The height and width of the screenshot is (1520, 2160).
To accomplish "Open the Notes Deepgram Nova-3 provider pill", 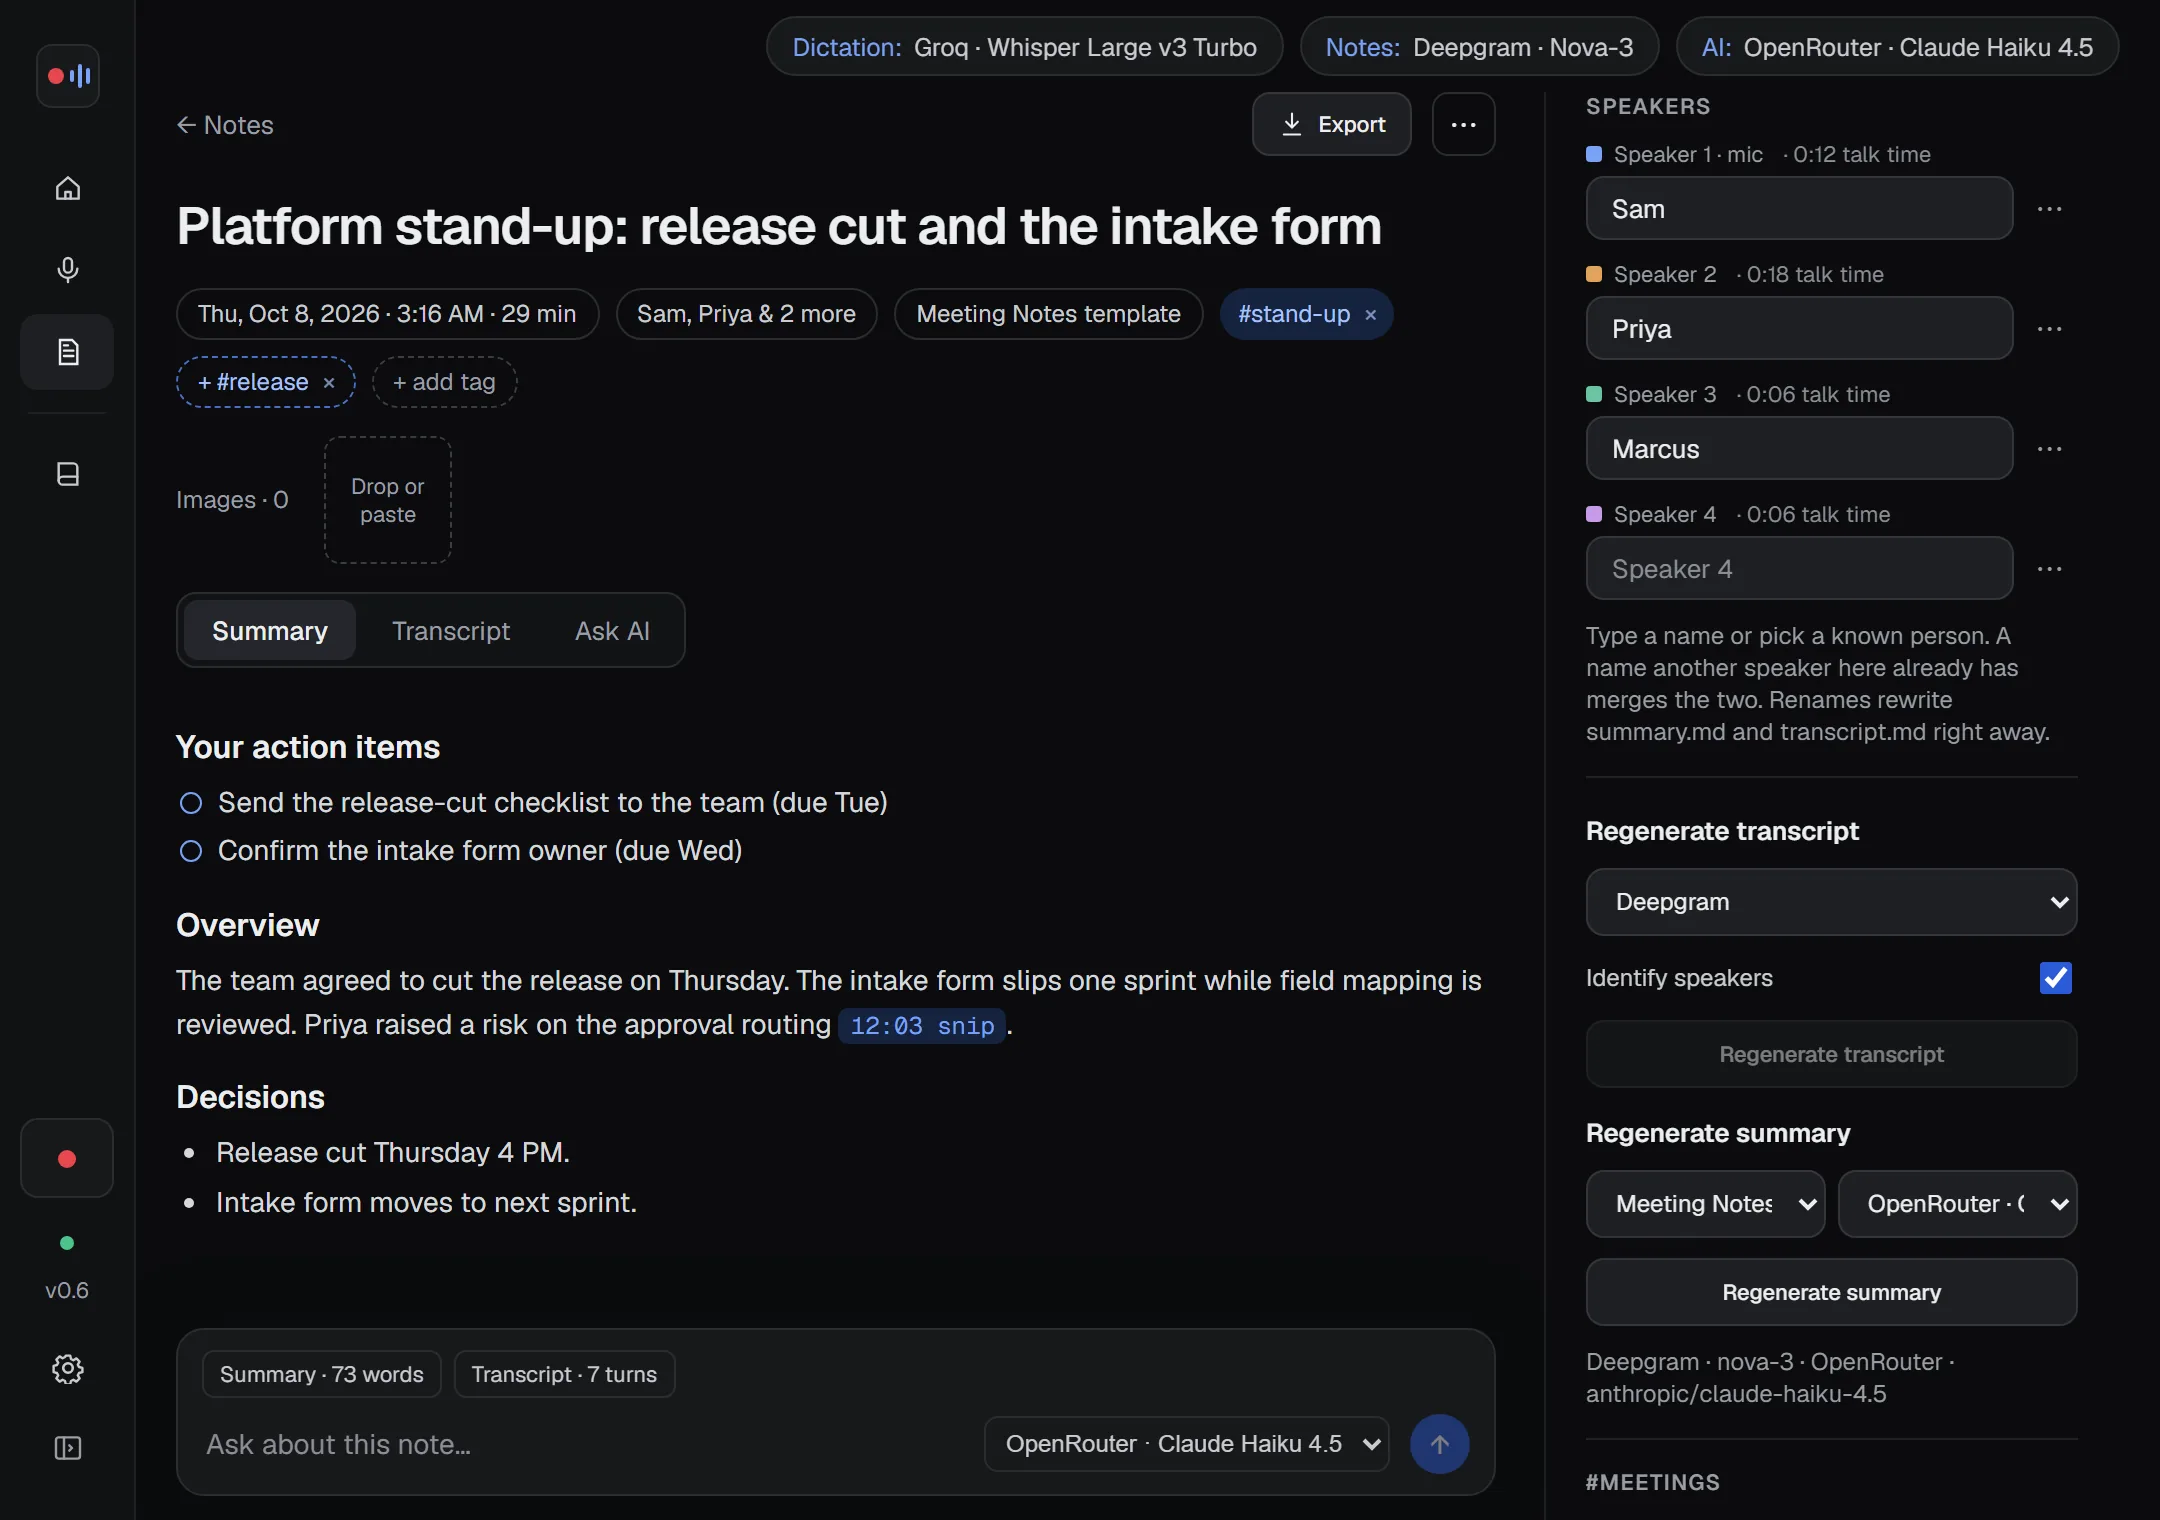I will point(1479,47).
